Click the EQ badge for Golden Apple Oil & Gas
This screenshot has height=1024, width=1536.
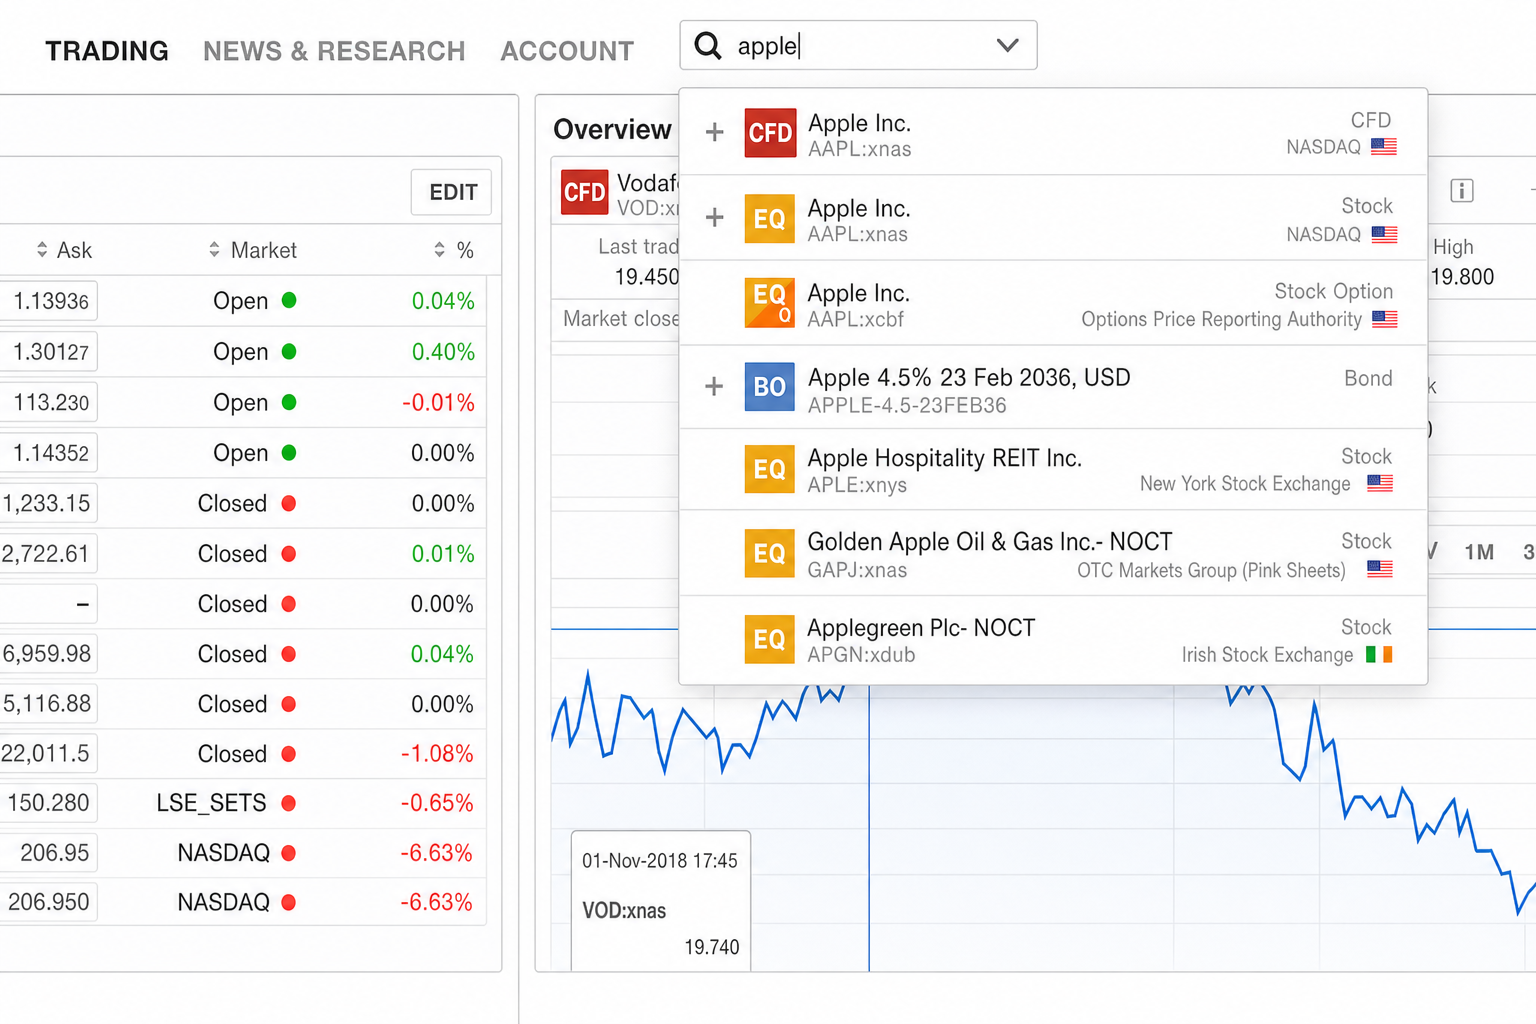[770, 553]
